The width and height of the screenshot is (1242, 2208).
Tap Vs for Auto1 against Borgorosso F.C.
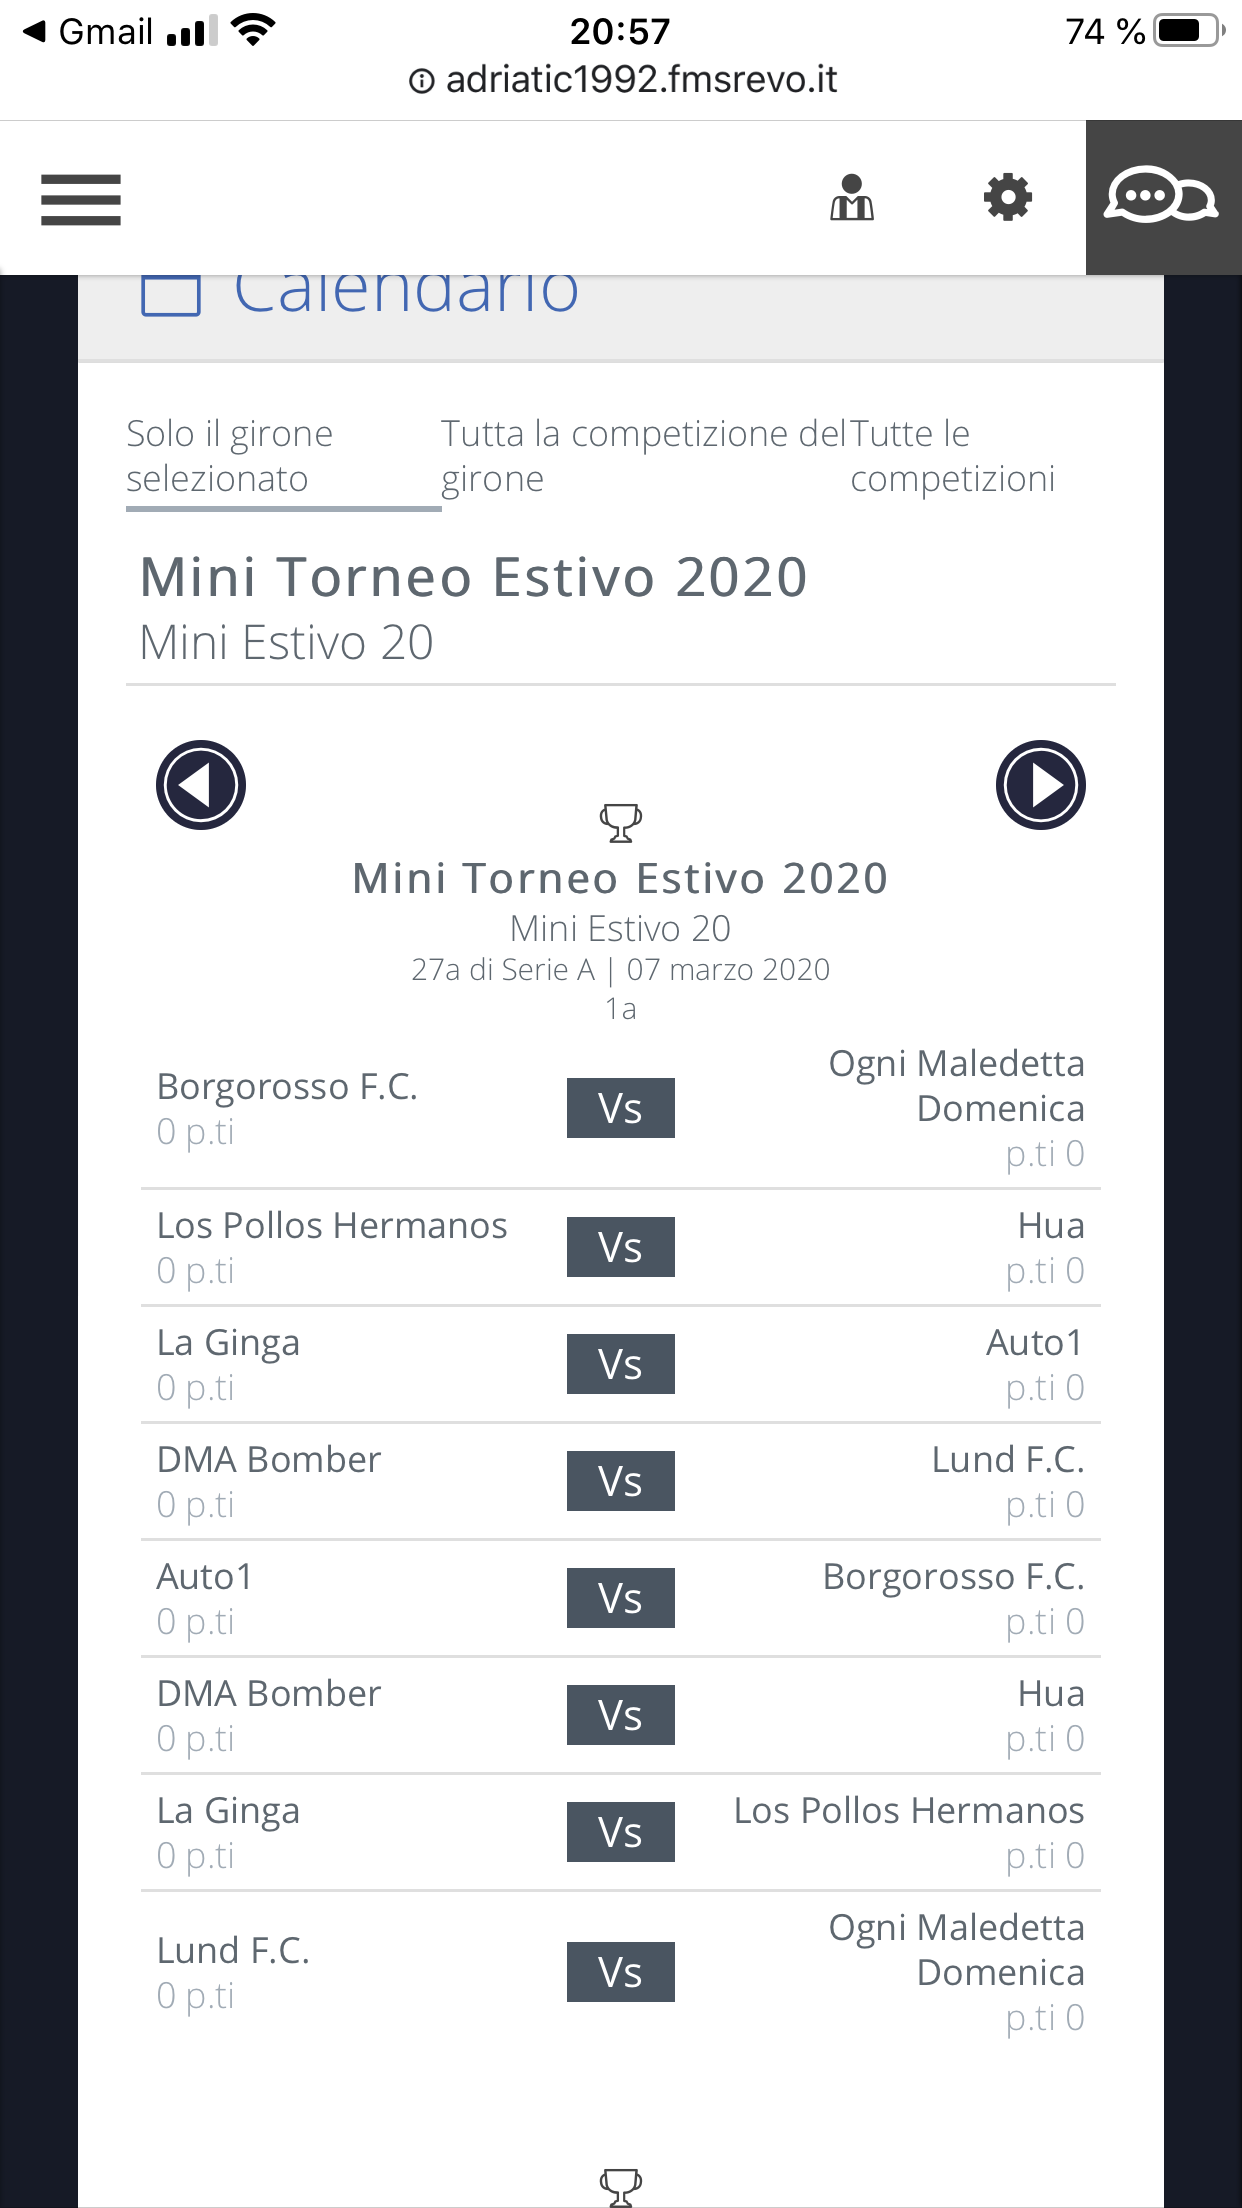click(x=620, y=1598)
